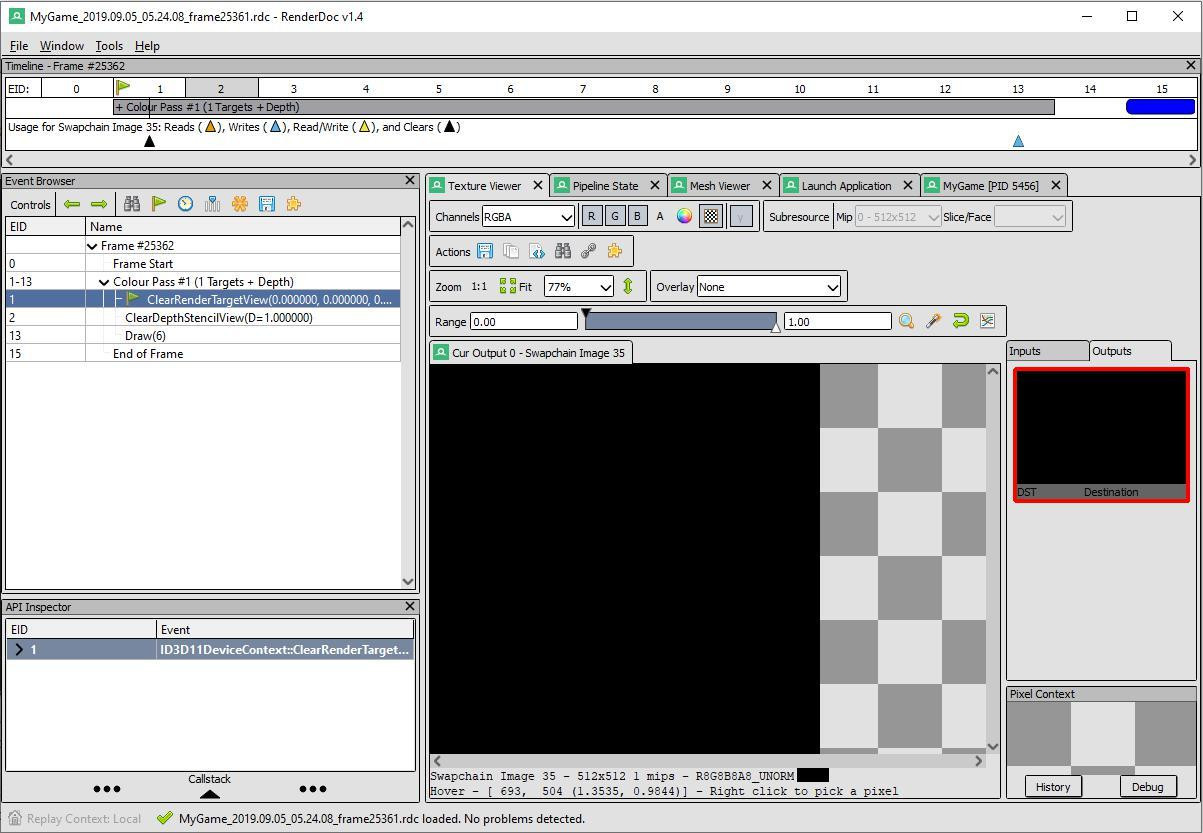Open the Help menu
Screen dimensions: 1203x833
[147, 46]
